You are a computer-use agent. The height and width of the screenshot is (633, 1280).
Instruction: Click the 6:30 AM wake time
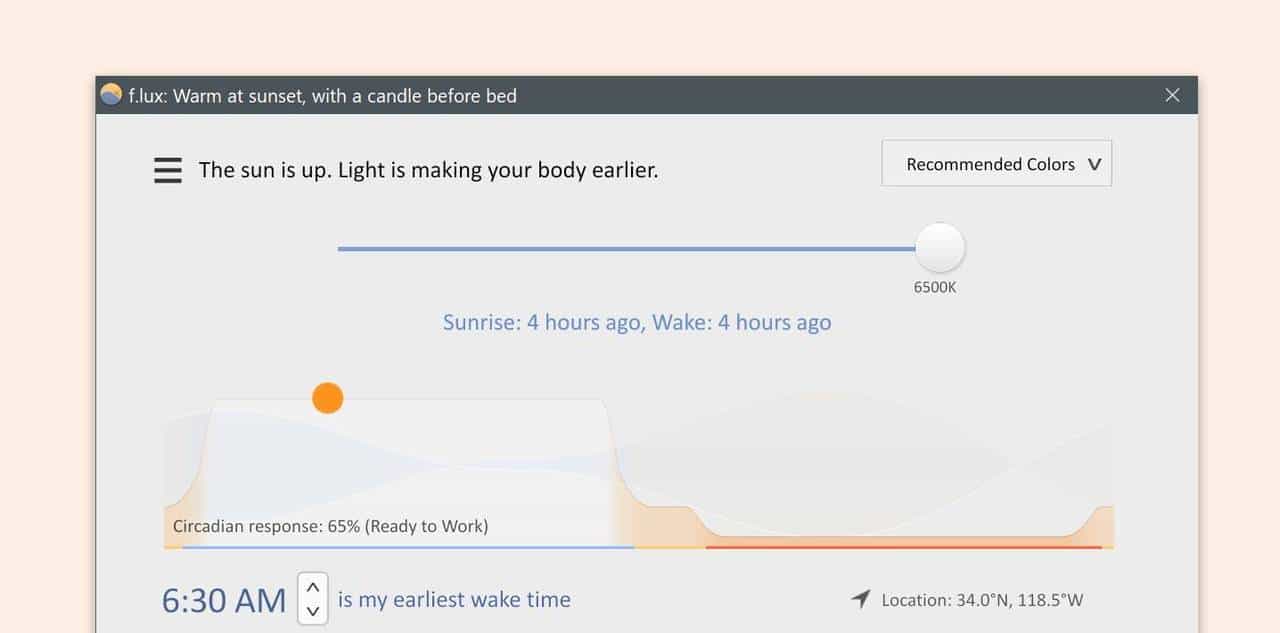224,600
